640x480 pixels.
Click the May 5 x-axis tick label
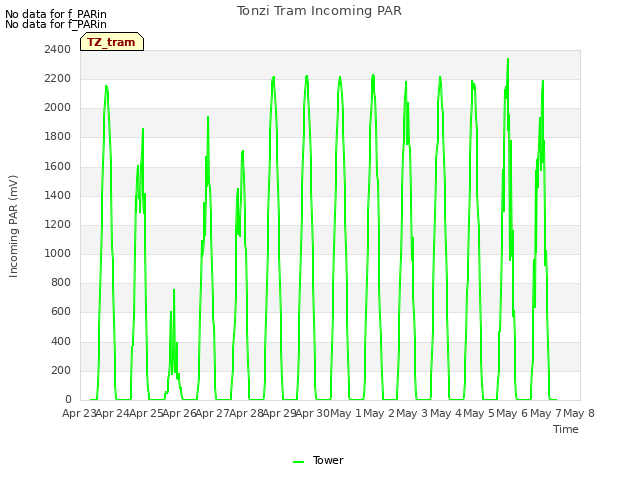pos(480,413)
